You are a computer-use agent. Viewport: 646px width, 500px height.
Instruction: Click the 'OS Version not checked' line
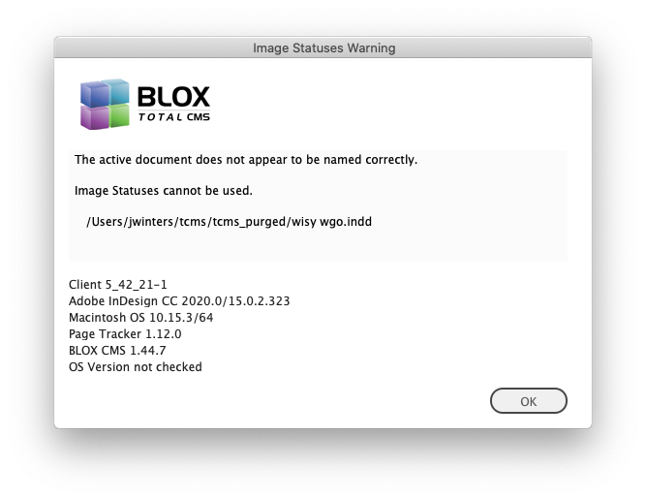pyautogui.click(x=135, y=367)
